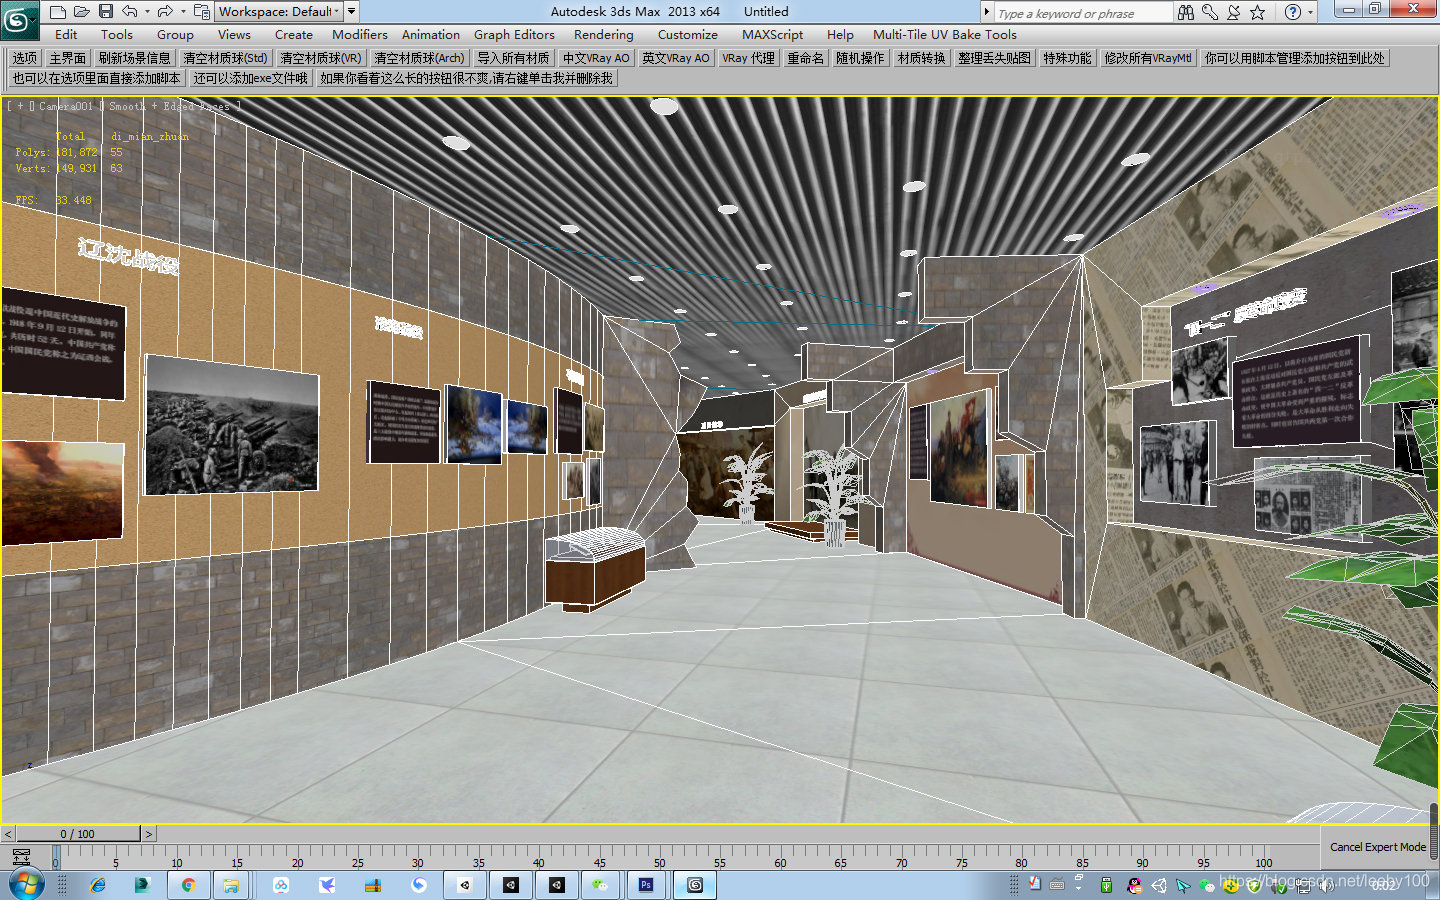Click the time slider showing 0 / 100
This screenshot has height=900, width=1440.
(x=78, y=834)
